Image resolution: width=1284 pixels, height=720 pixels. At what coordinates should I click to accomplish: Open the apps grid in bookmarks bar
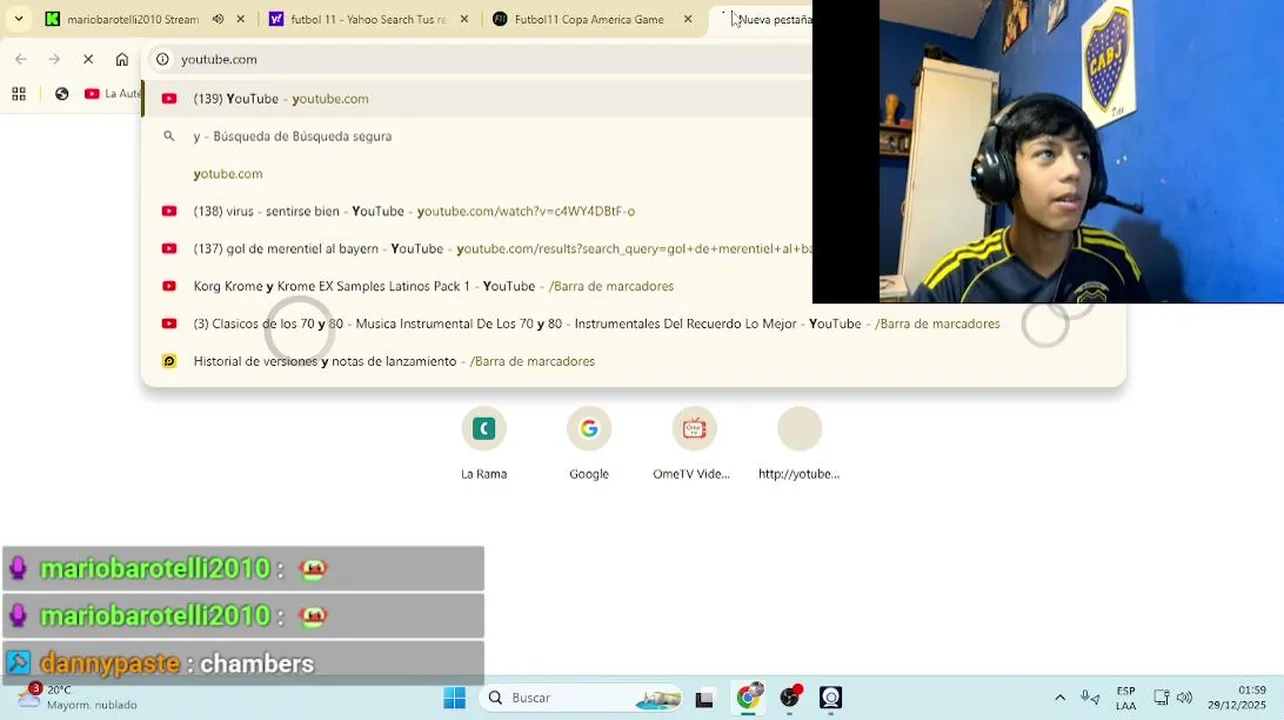pos(18,94)
